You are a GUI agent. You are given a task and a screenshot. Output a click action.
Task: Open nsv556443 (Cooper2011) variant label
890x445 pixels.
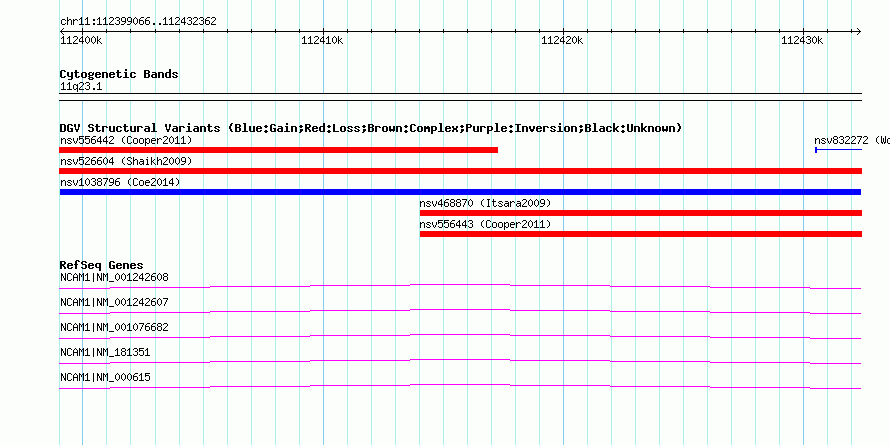click(x=485, y=224)
